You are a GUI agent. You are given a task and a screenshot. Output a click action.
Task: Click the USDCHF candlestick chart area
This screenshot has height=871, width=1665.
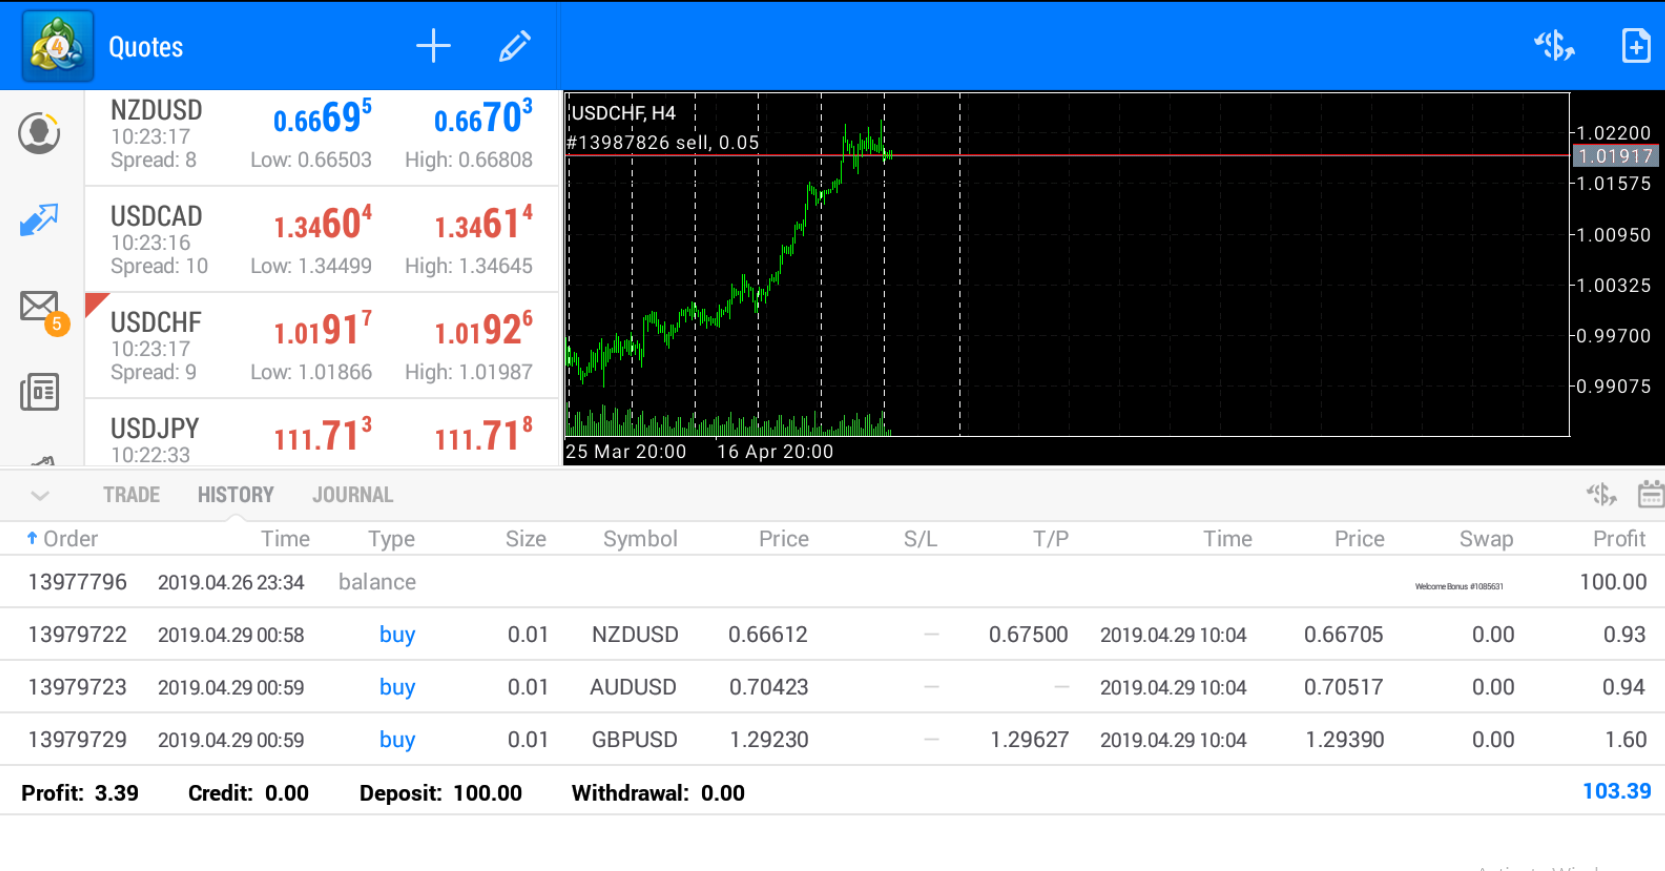click(x=1067, y=264)
